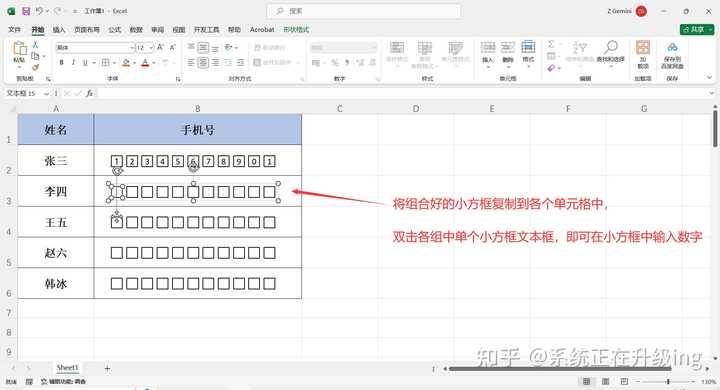Toggle Bold formatting

[62, 62]
